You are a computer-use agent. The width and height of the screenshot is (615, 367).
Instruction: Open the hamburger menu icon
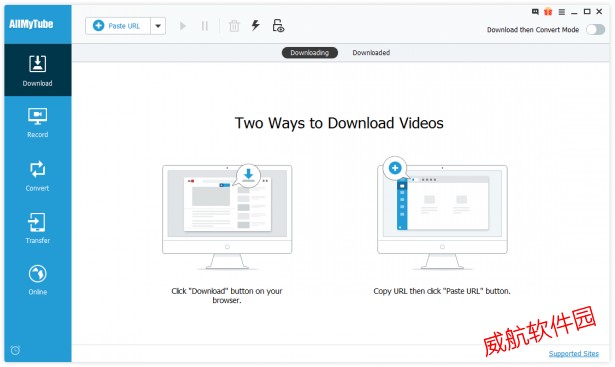(x=562, y=12)
